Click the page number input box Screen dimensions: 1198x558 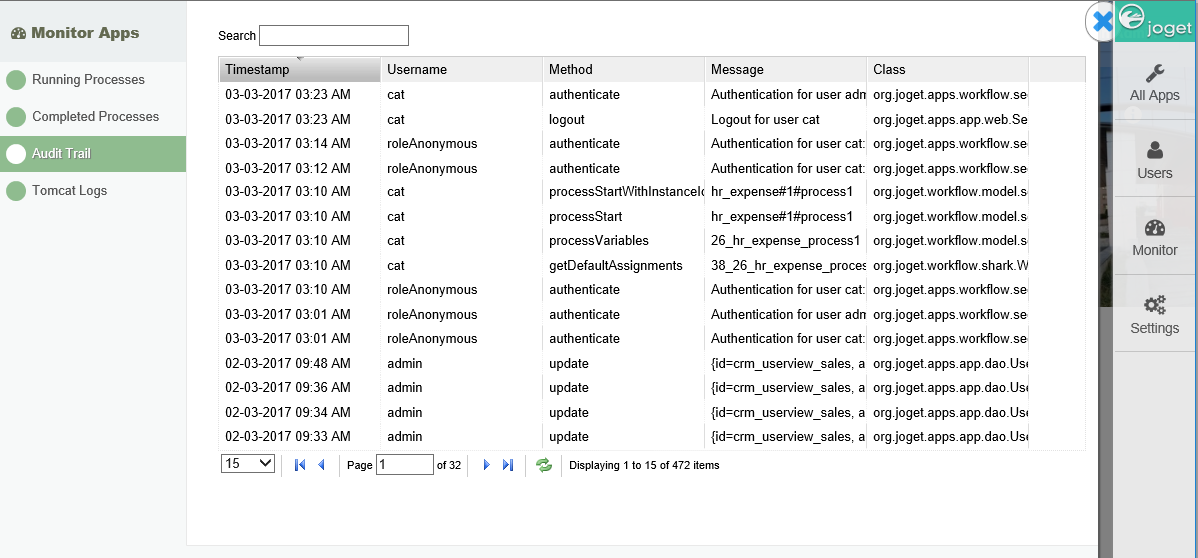pos(404,465)
